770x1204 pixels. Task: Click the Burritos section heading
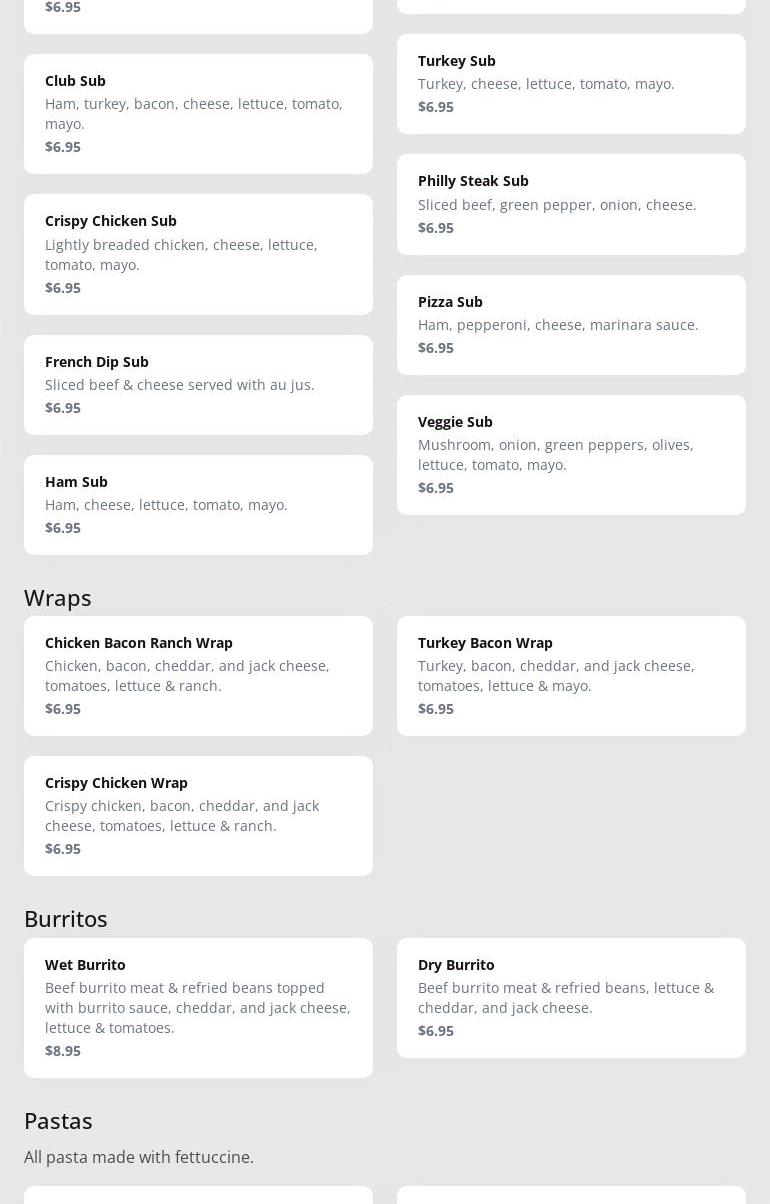click(x=66, y=918)
